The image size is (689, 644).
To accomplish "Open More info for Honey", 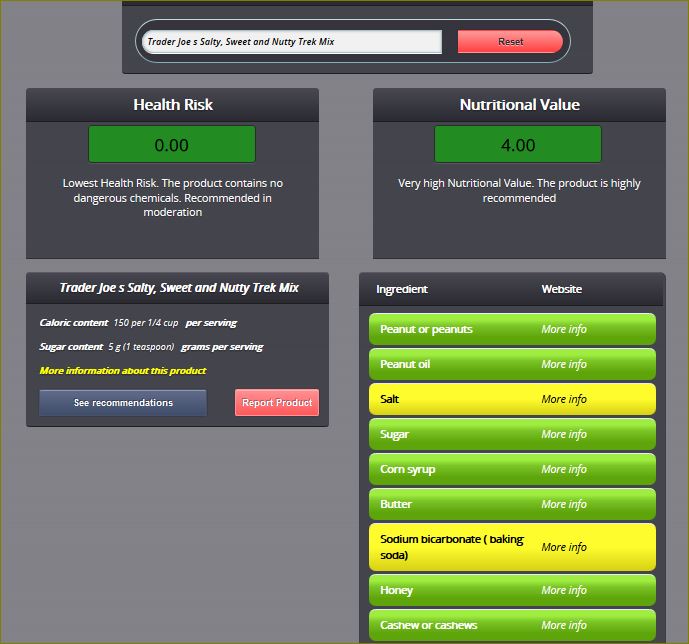I will 564,590.
